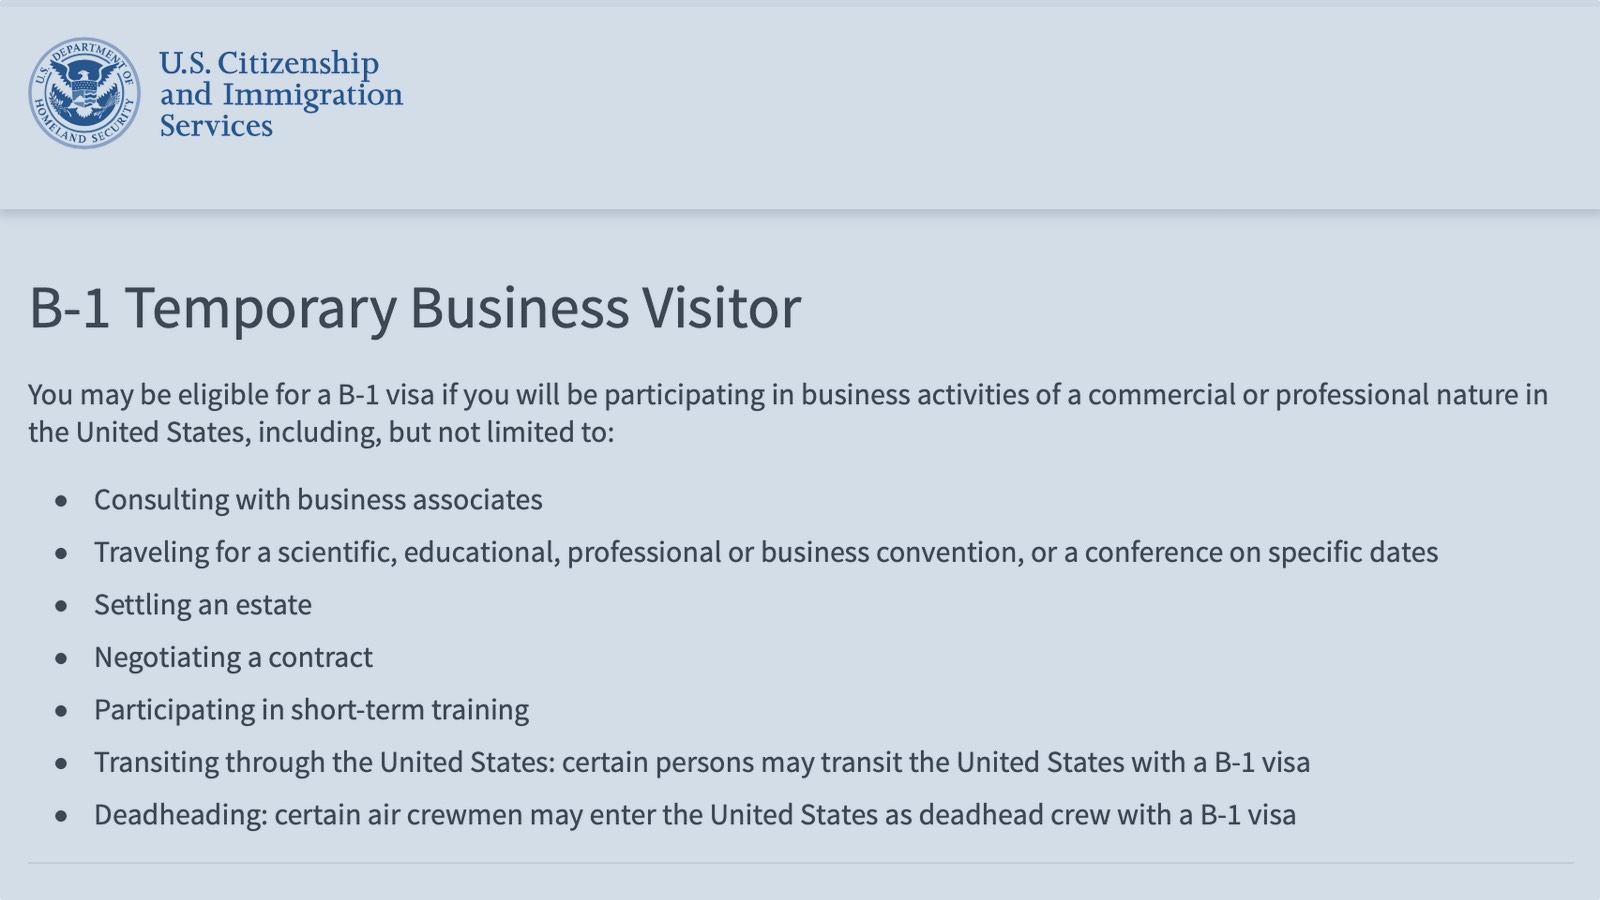Select the 'Consulting with business associates' item
The image size is (1600, 900).
[318, 499]
